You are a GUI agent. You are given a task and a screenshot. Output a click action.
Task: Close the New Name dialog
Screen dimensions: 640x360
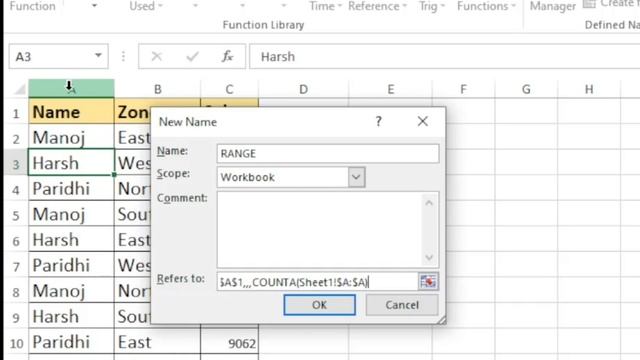[x=423, y=121]
